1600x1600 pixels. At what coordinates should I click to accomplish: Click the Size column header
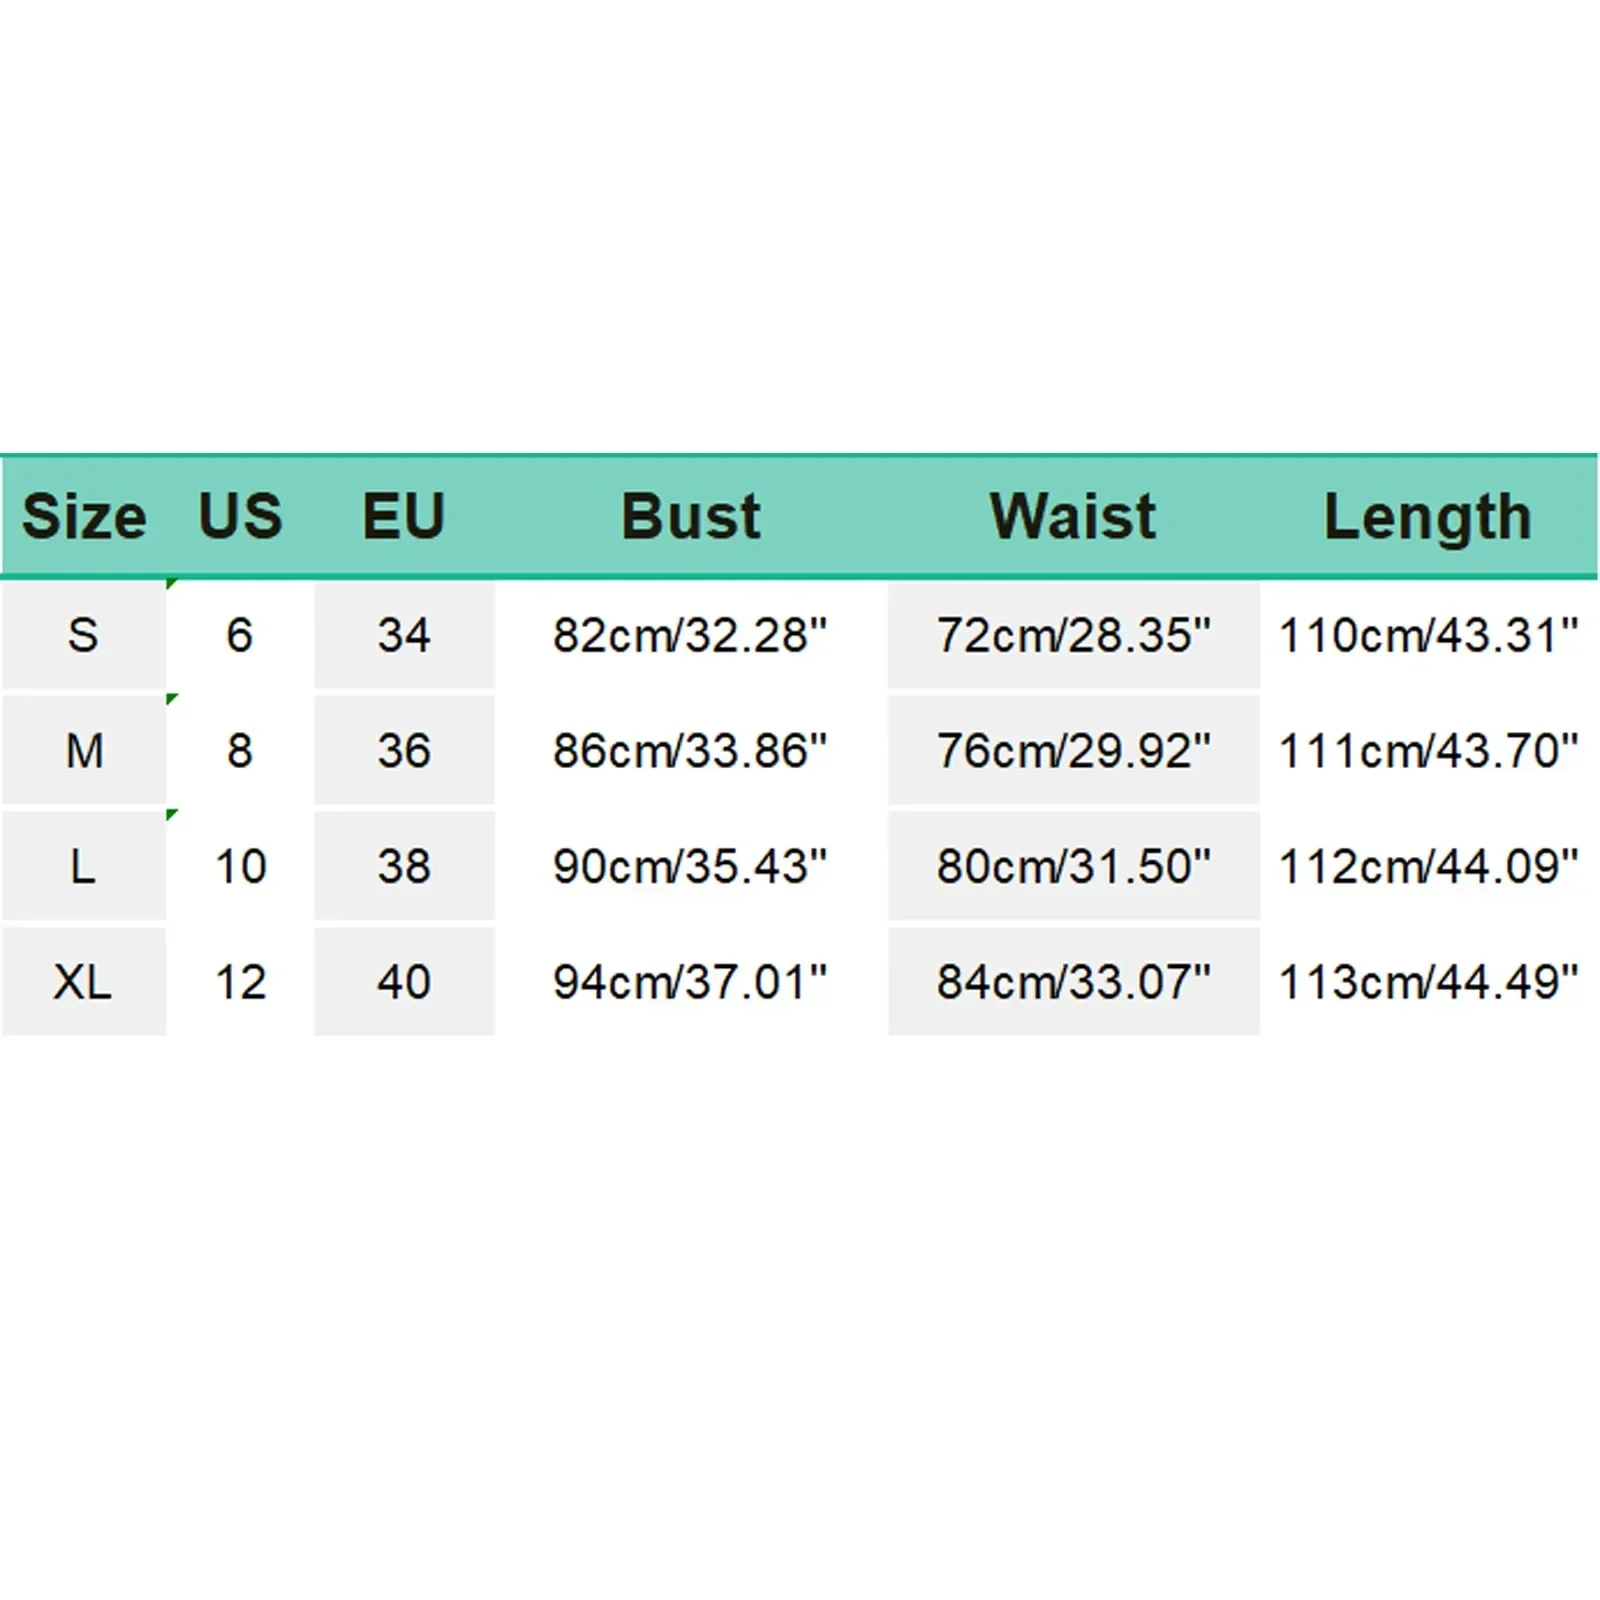(x=84, y=517)
